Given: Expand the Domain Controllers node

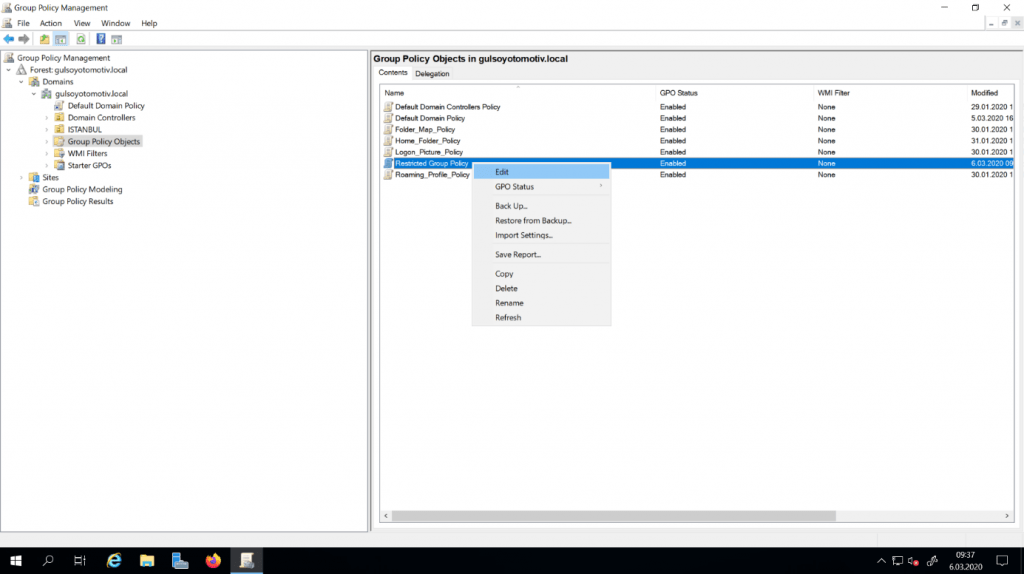Looking at the screenshot, I should click(x=47, y=118).
